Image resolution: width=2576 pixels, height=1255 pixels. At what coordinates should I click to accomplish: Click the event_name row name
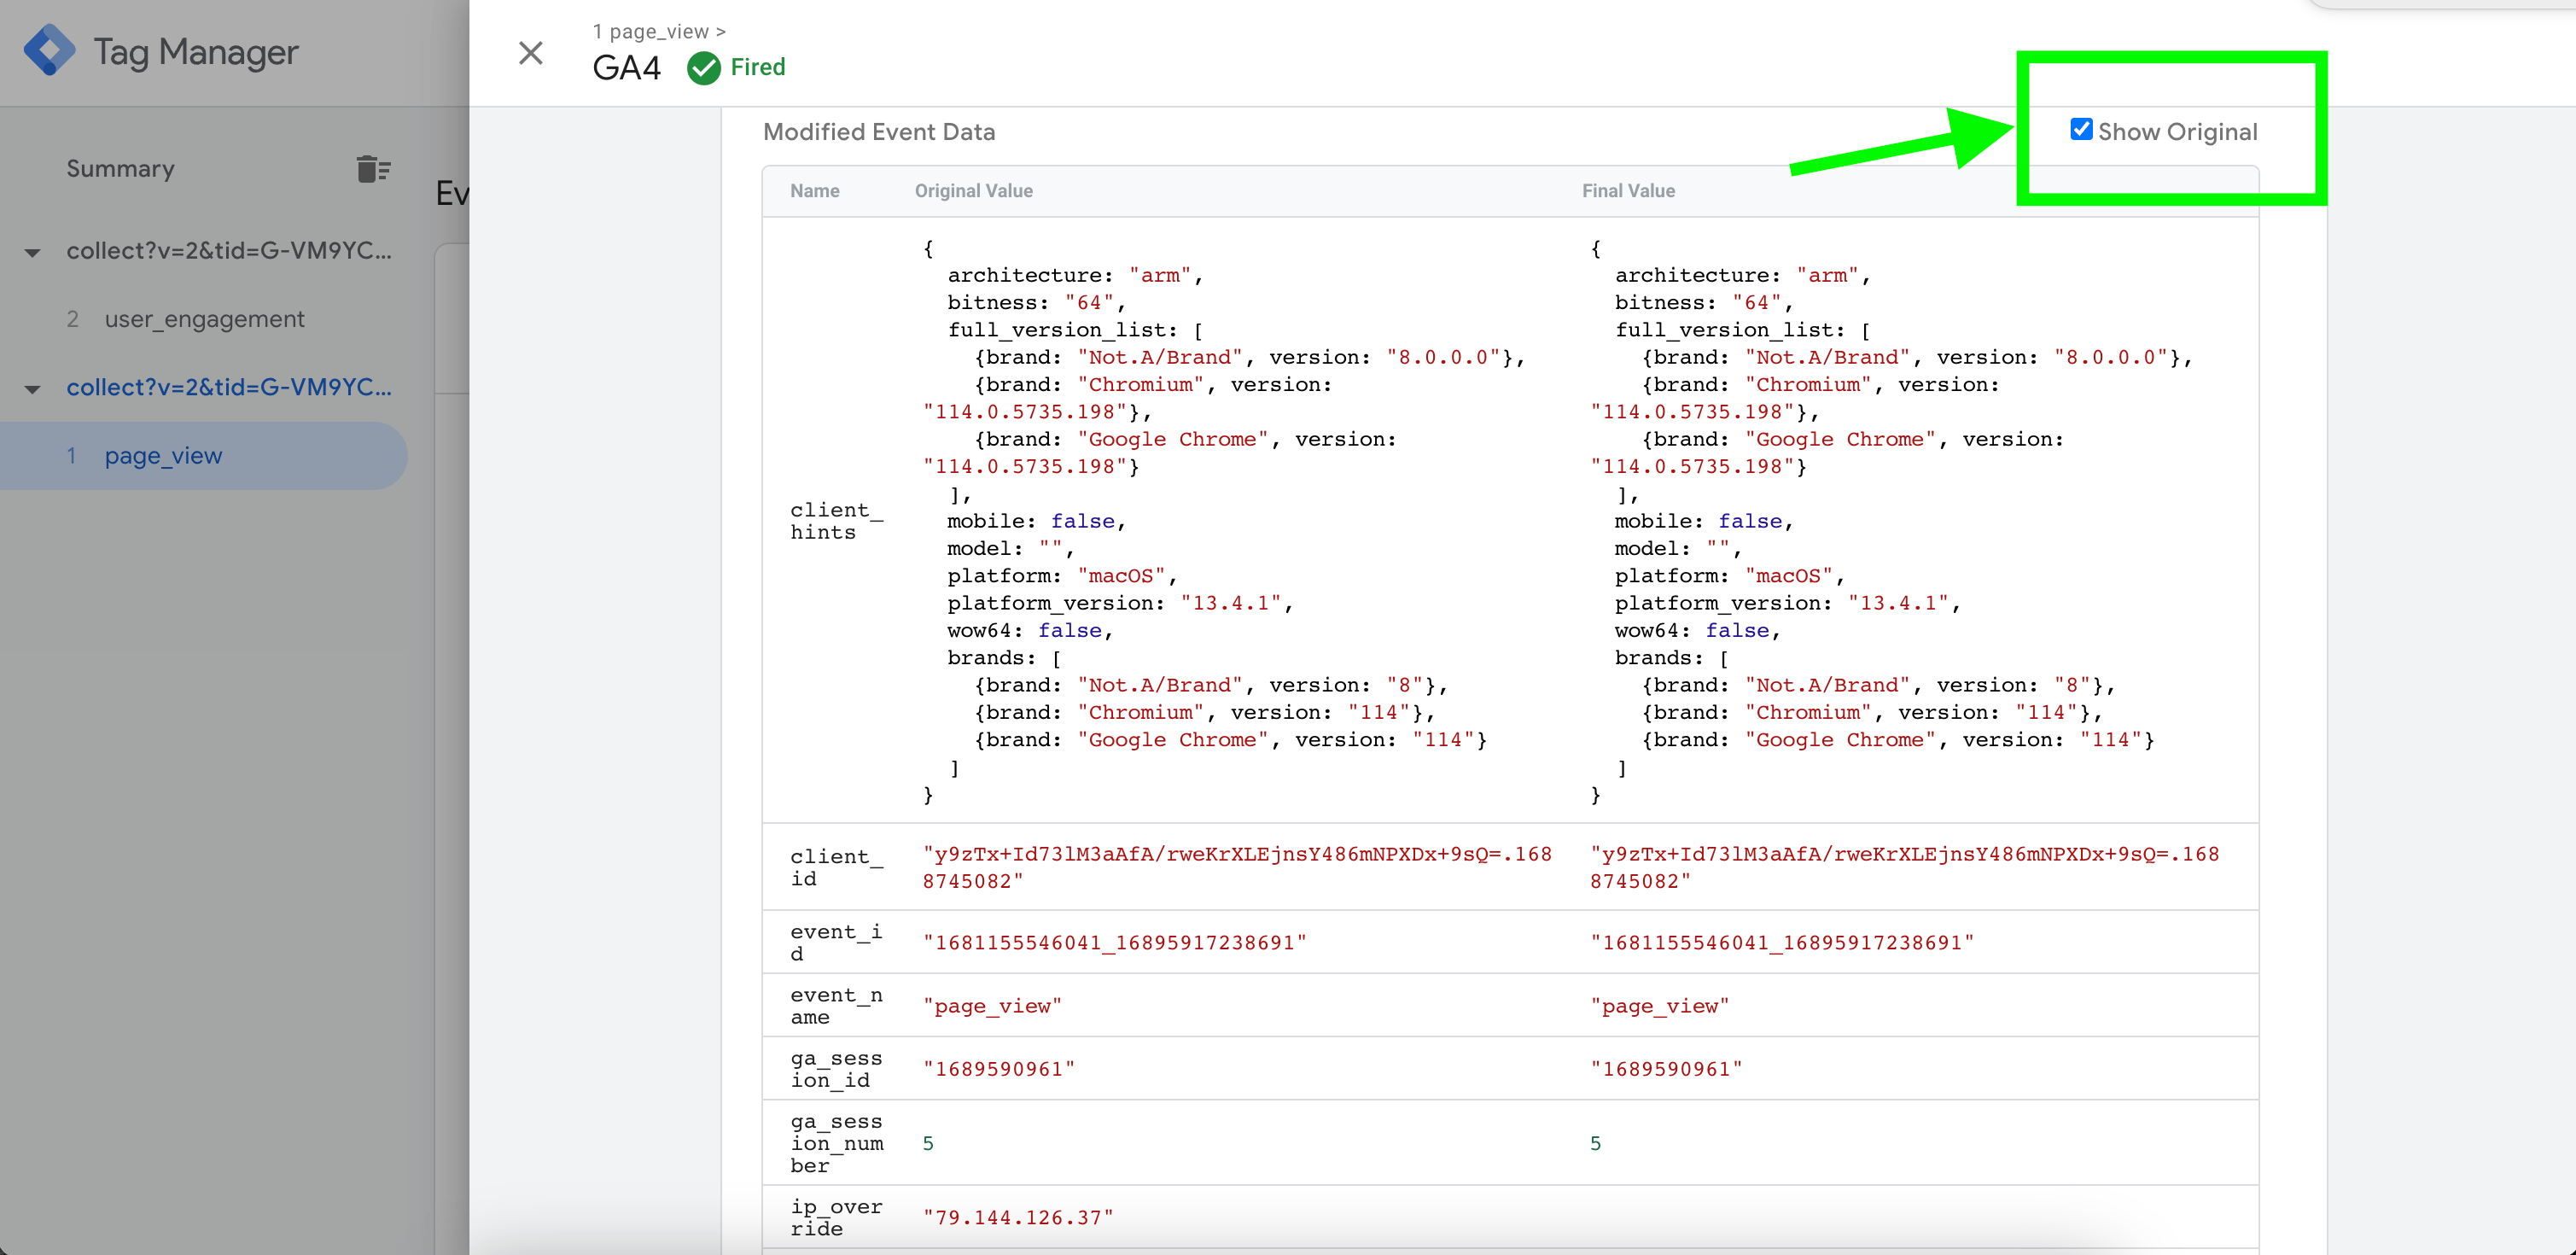coord(836,1006)
